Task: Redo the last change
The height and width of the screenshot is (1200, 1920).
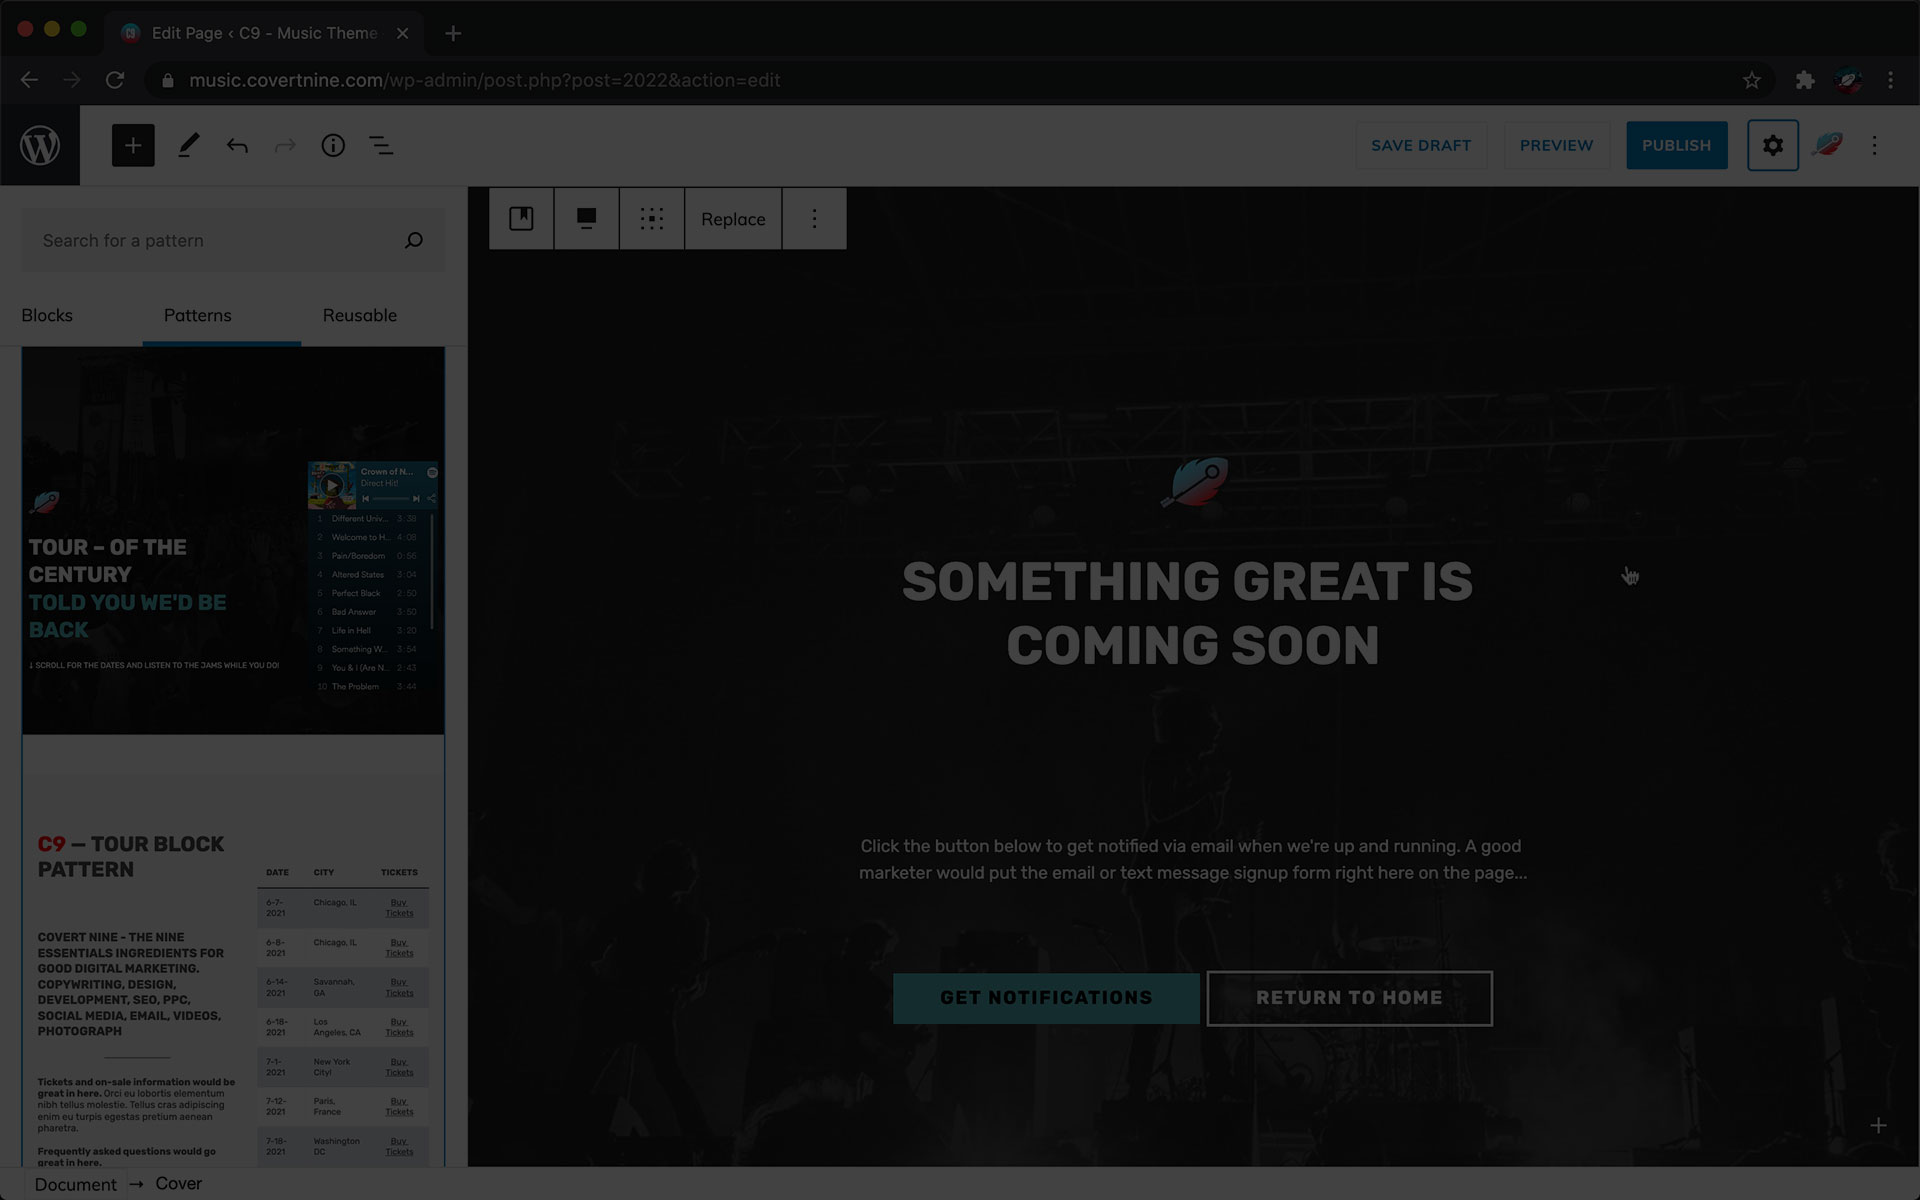Action: (x=285, y=145)
